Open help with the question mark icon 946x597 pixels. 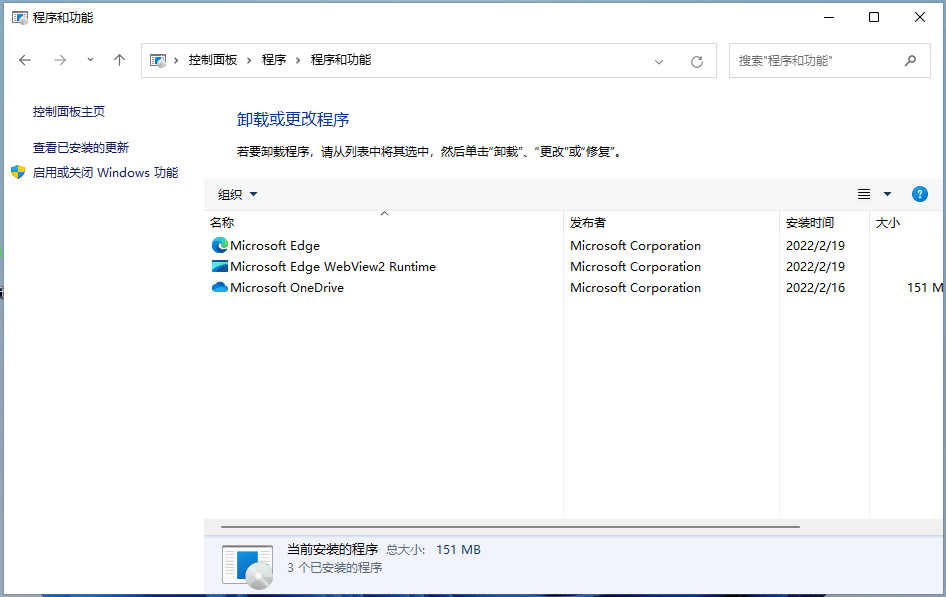pyautogui.click(x=919, y=194)
